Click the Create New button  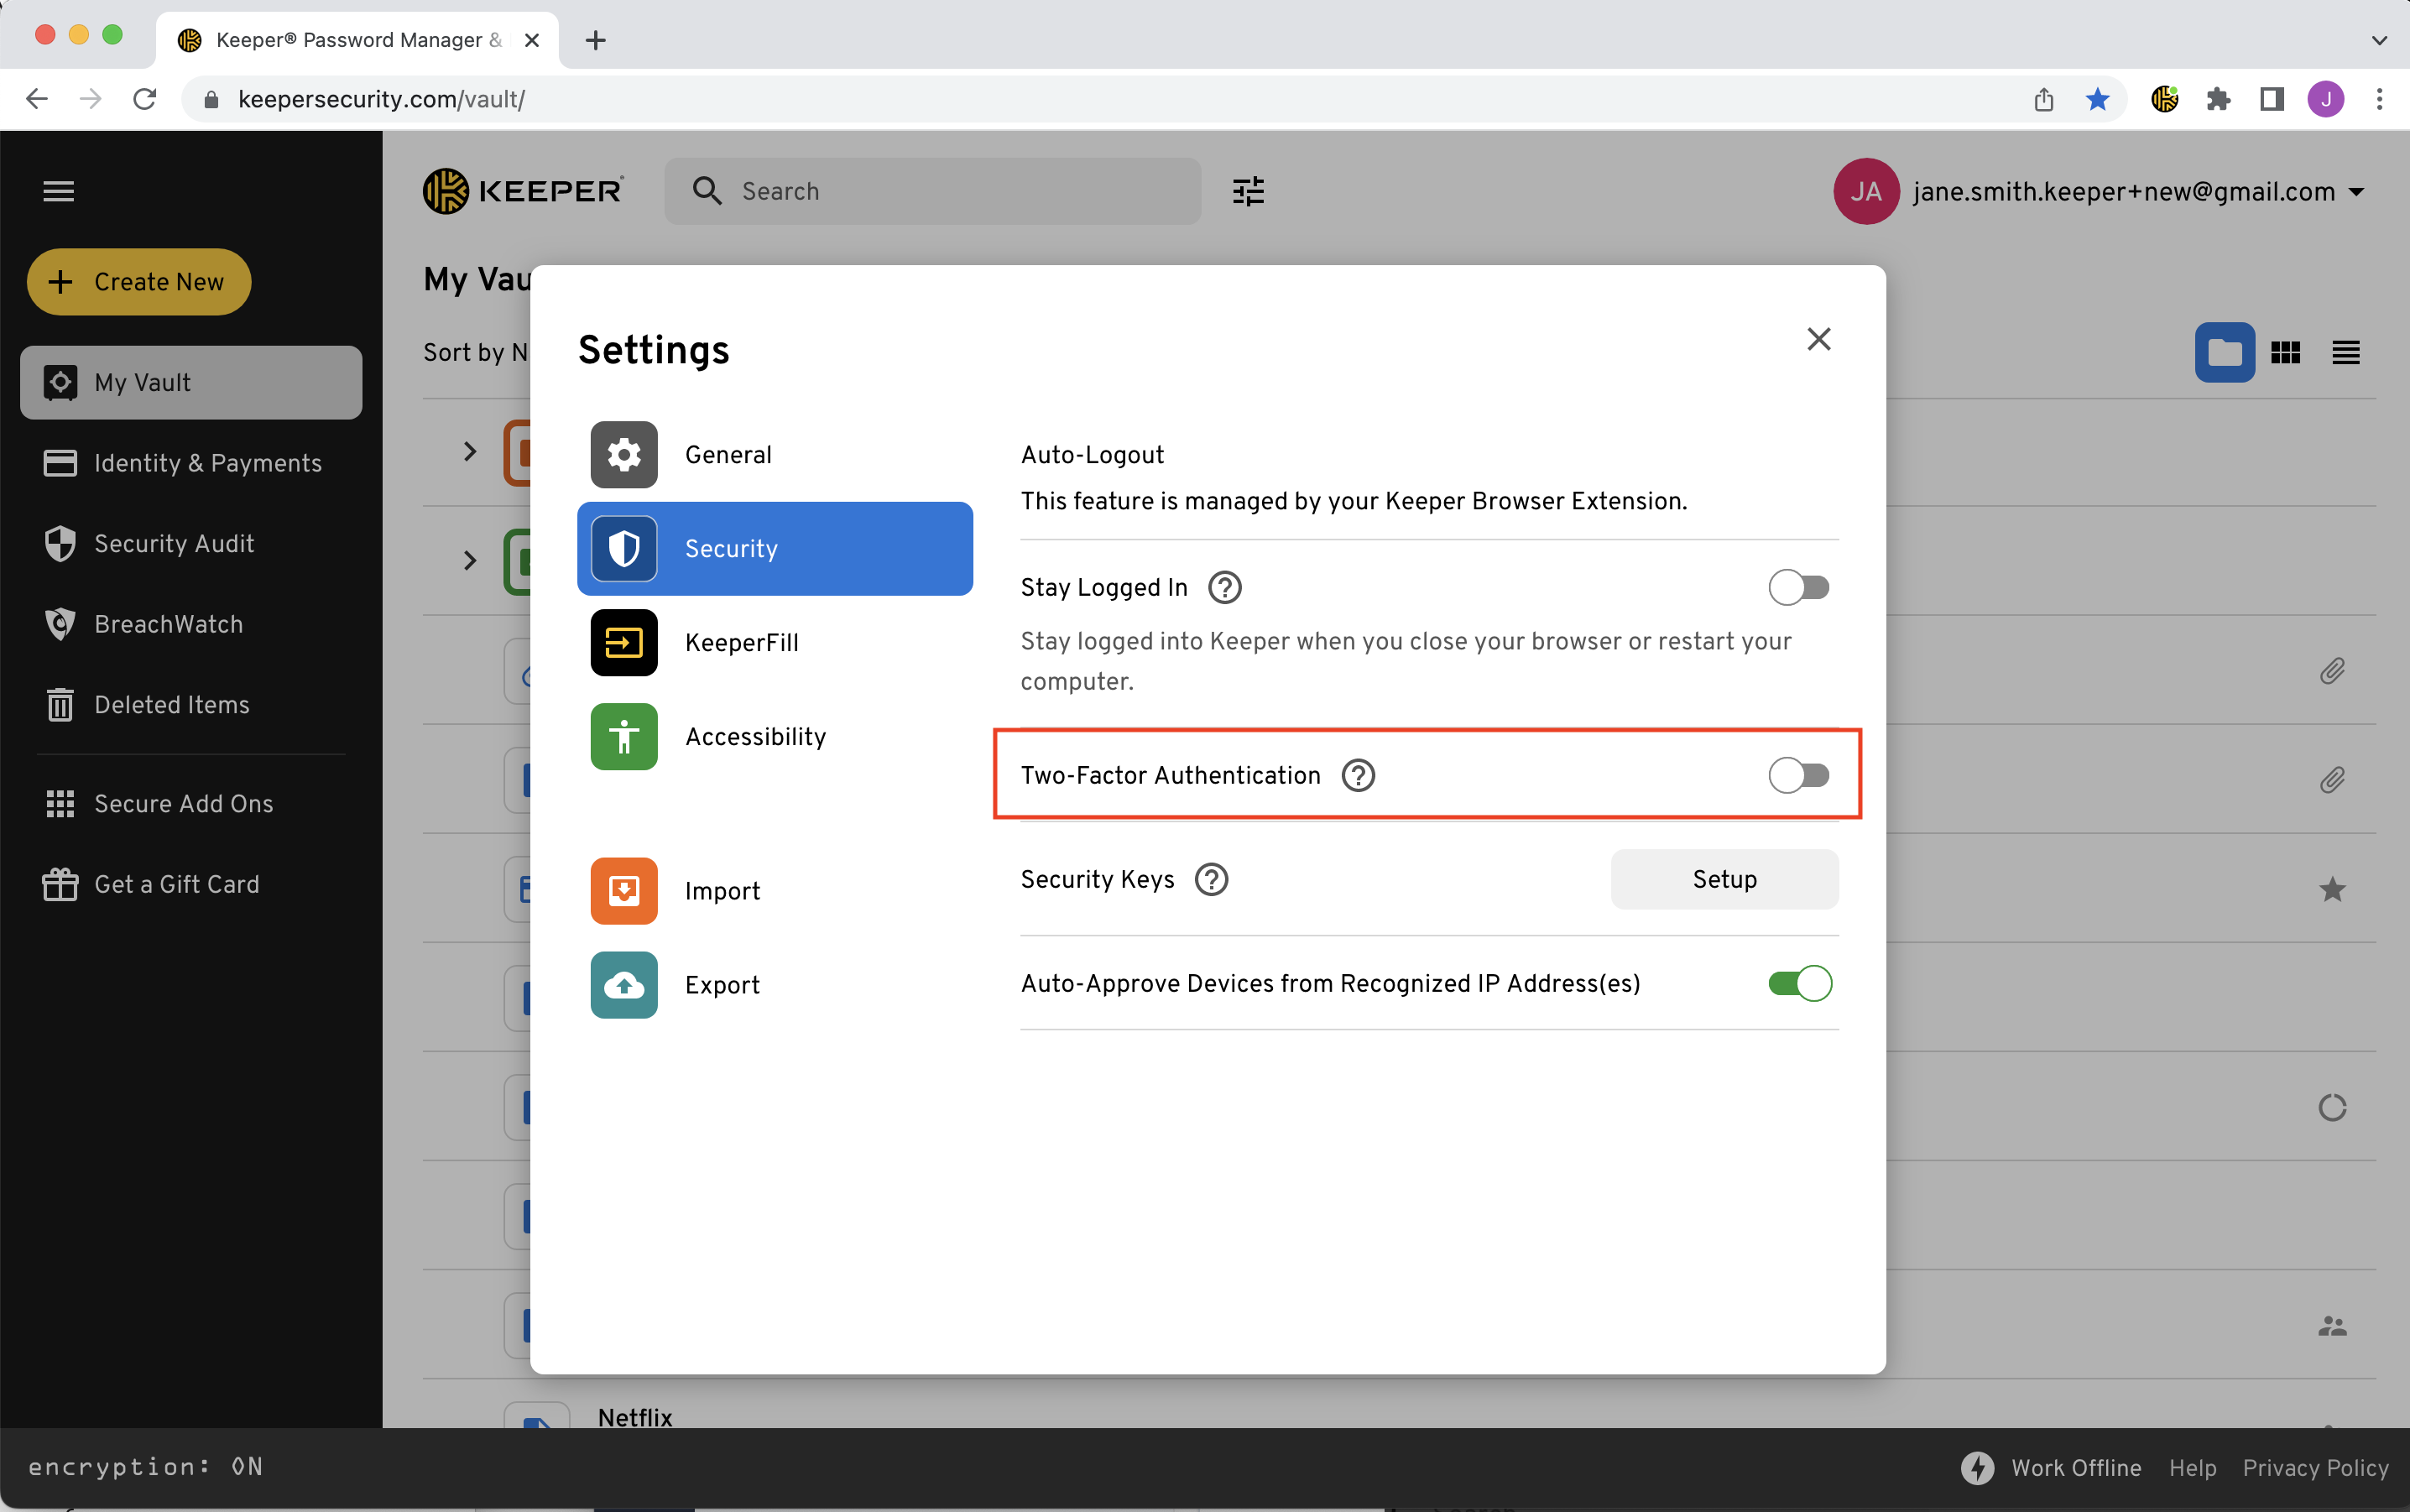[139, 282]
